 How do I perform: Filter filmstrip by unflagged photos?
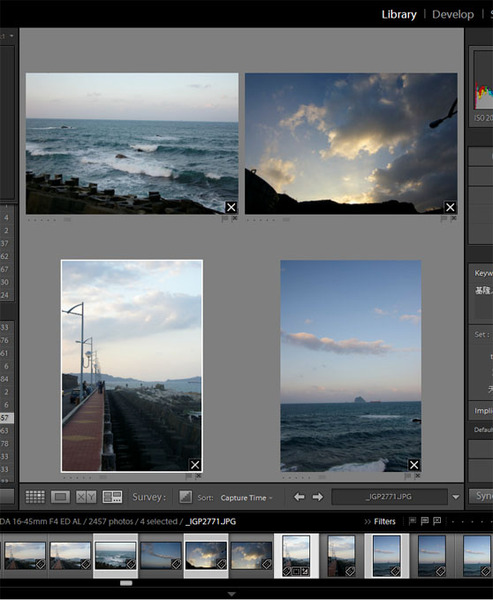tap(424, 521)
